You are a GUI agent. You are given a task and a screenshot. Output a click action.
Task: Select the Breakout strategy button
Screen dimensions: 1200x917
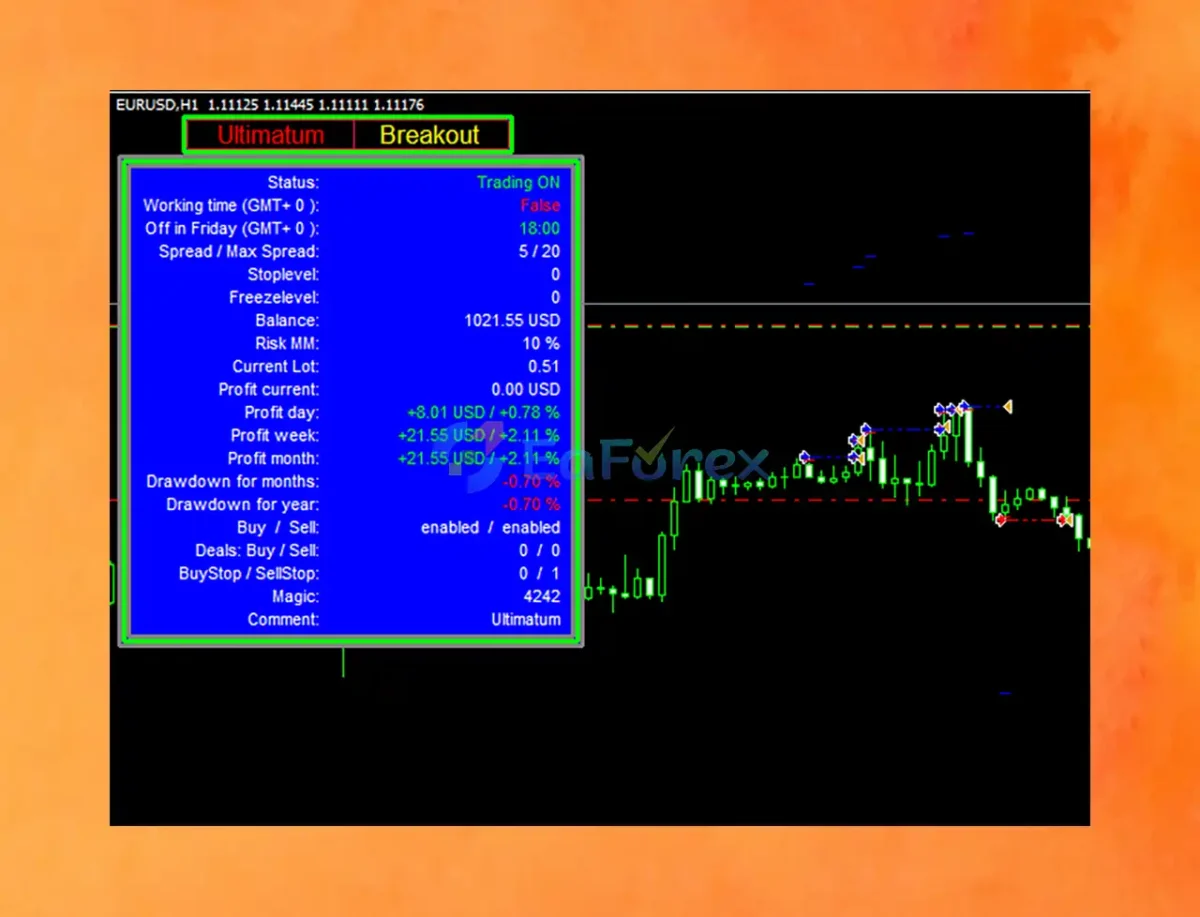point(431,135)
